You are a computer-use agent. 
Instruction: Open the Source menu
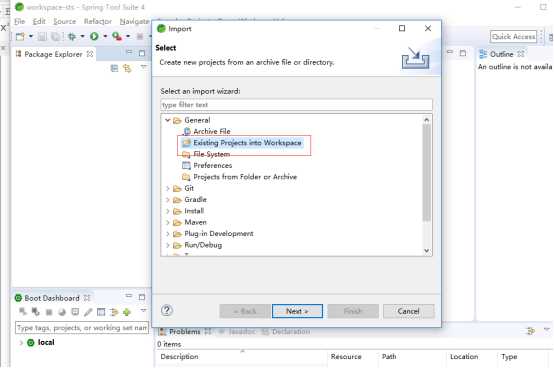point(65,22)
